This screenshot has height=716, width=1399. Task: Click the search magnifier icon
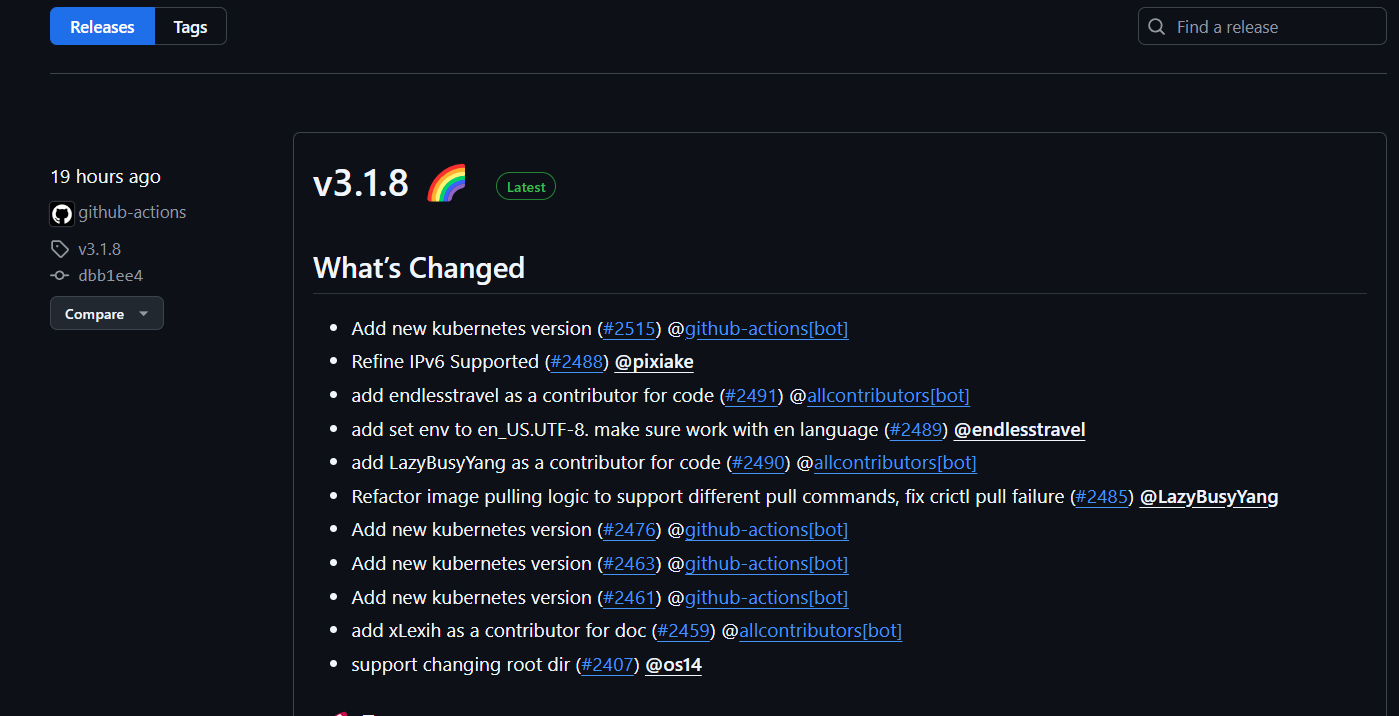(1157, 27)
